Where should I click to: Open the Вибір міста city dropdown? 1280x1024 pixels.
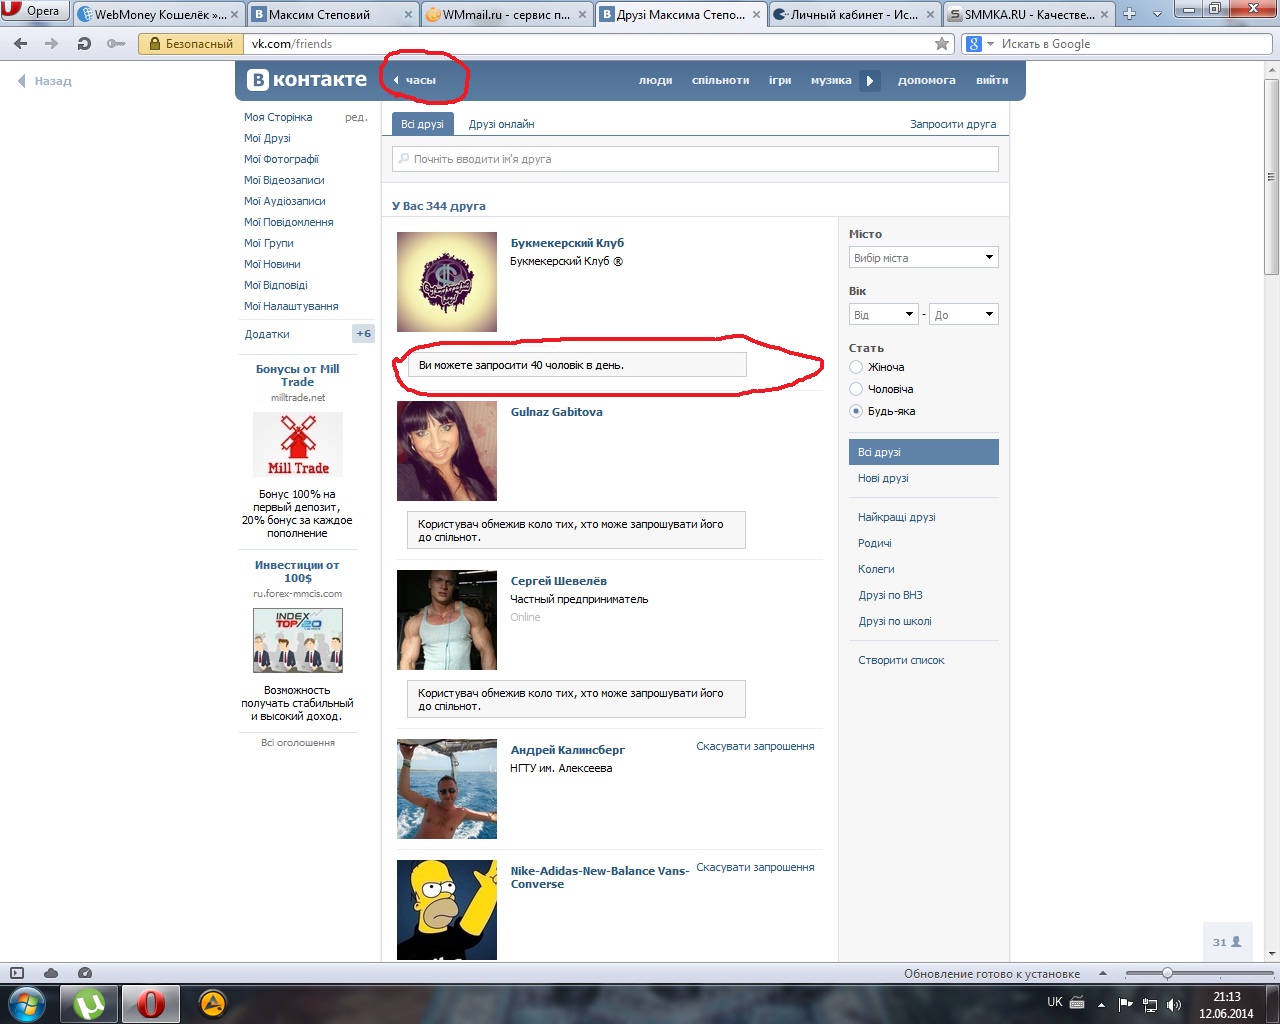point(924,258)
